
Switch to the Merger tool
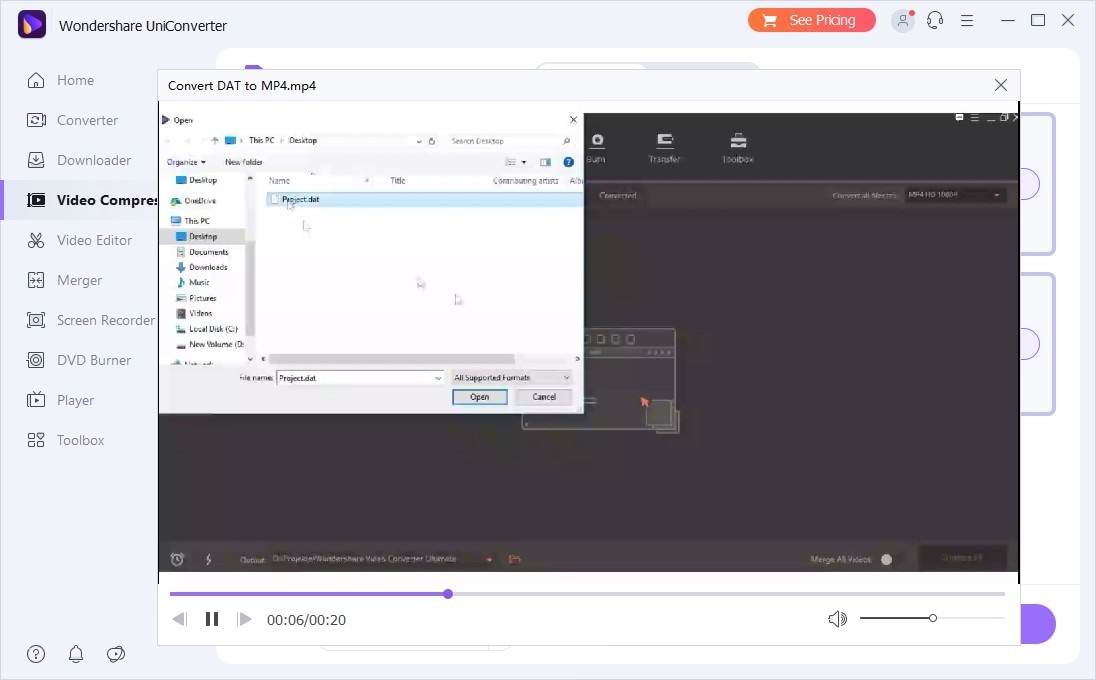click(x=64, y=280)
